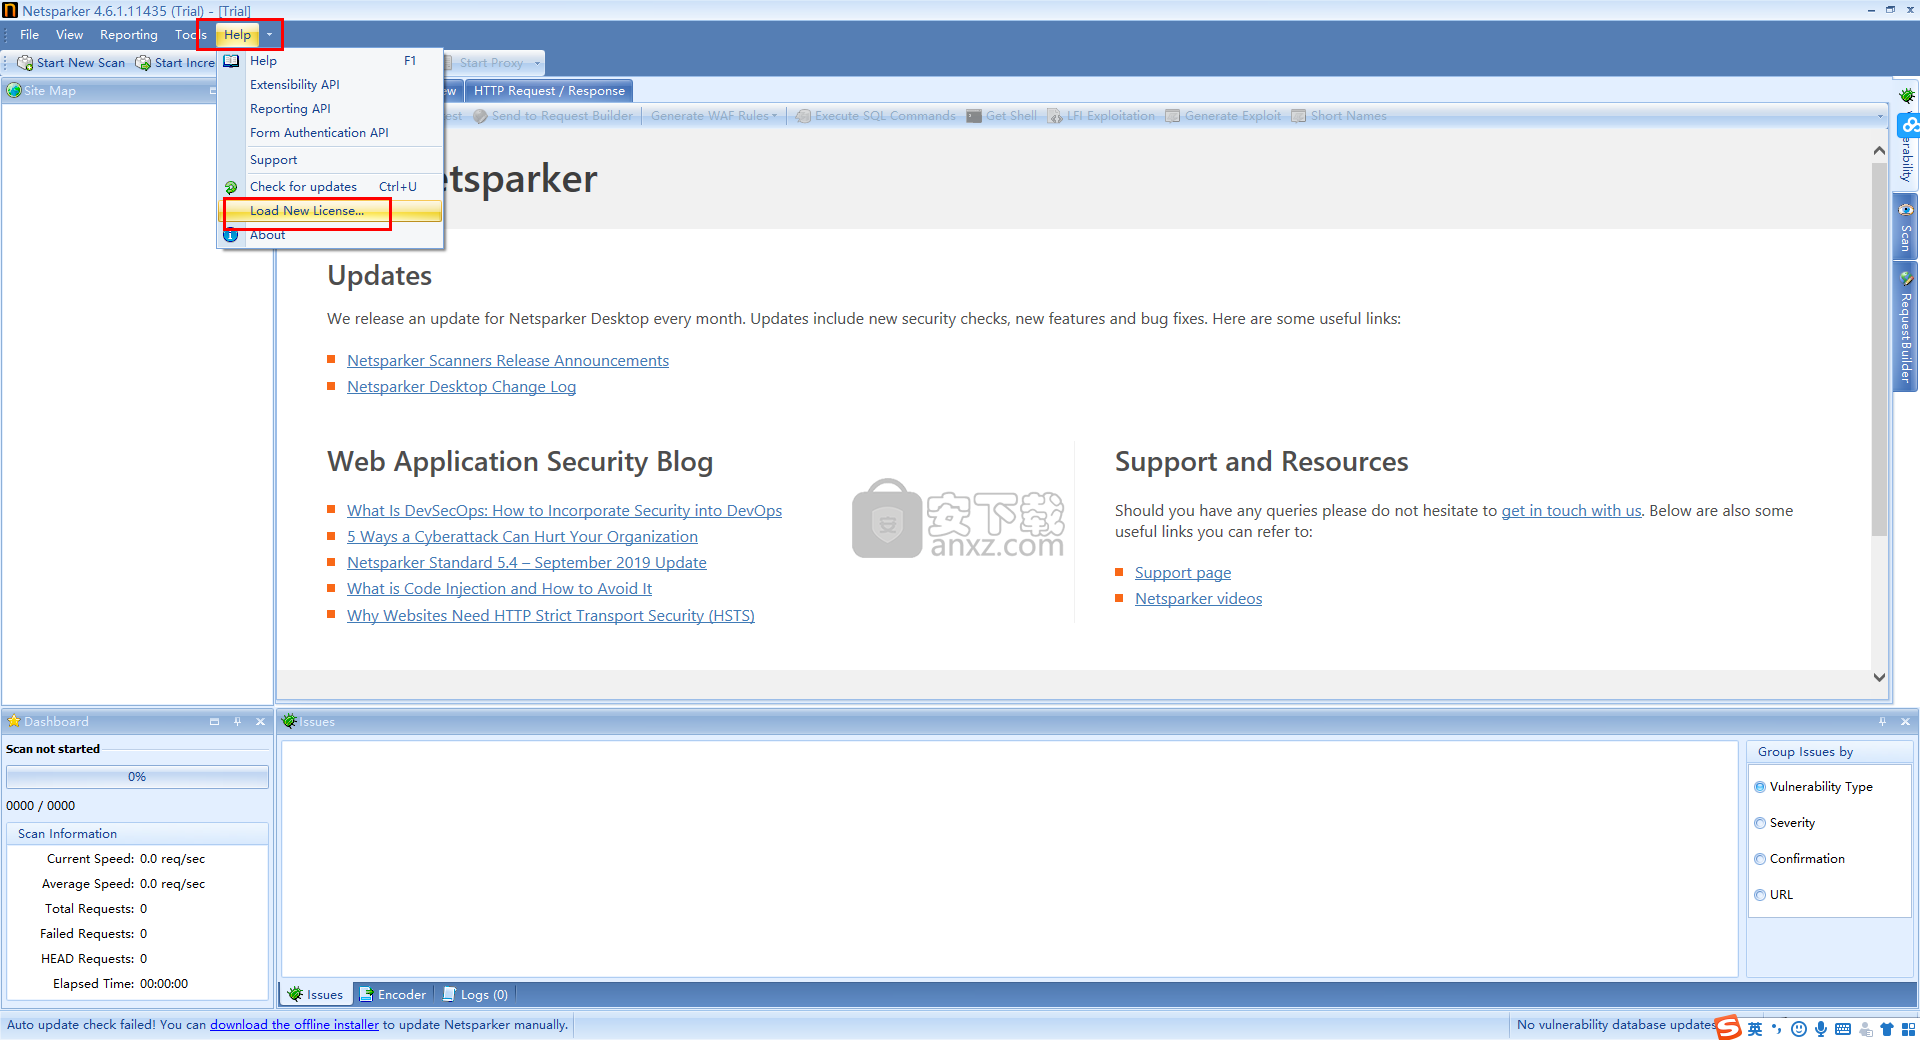Open Netsparker Scanners Release Announcements link
The width and height of the screenshot is (1920, 1040).
tap(508, 361)
